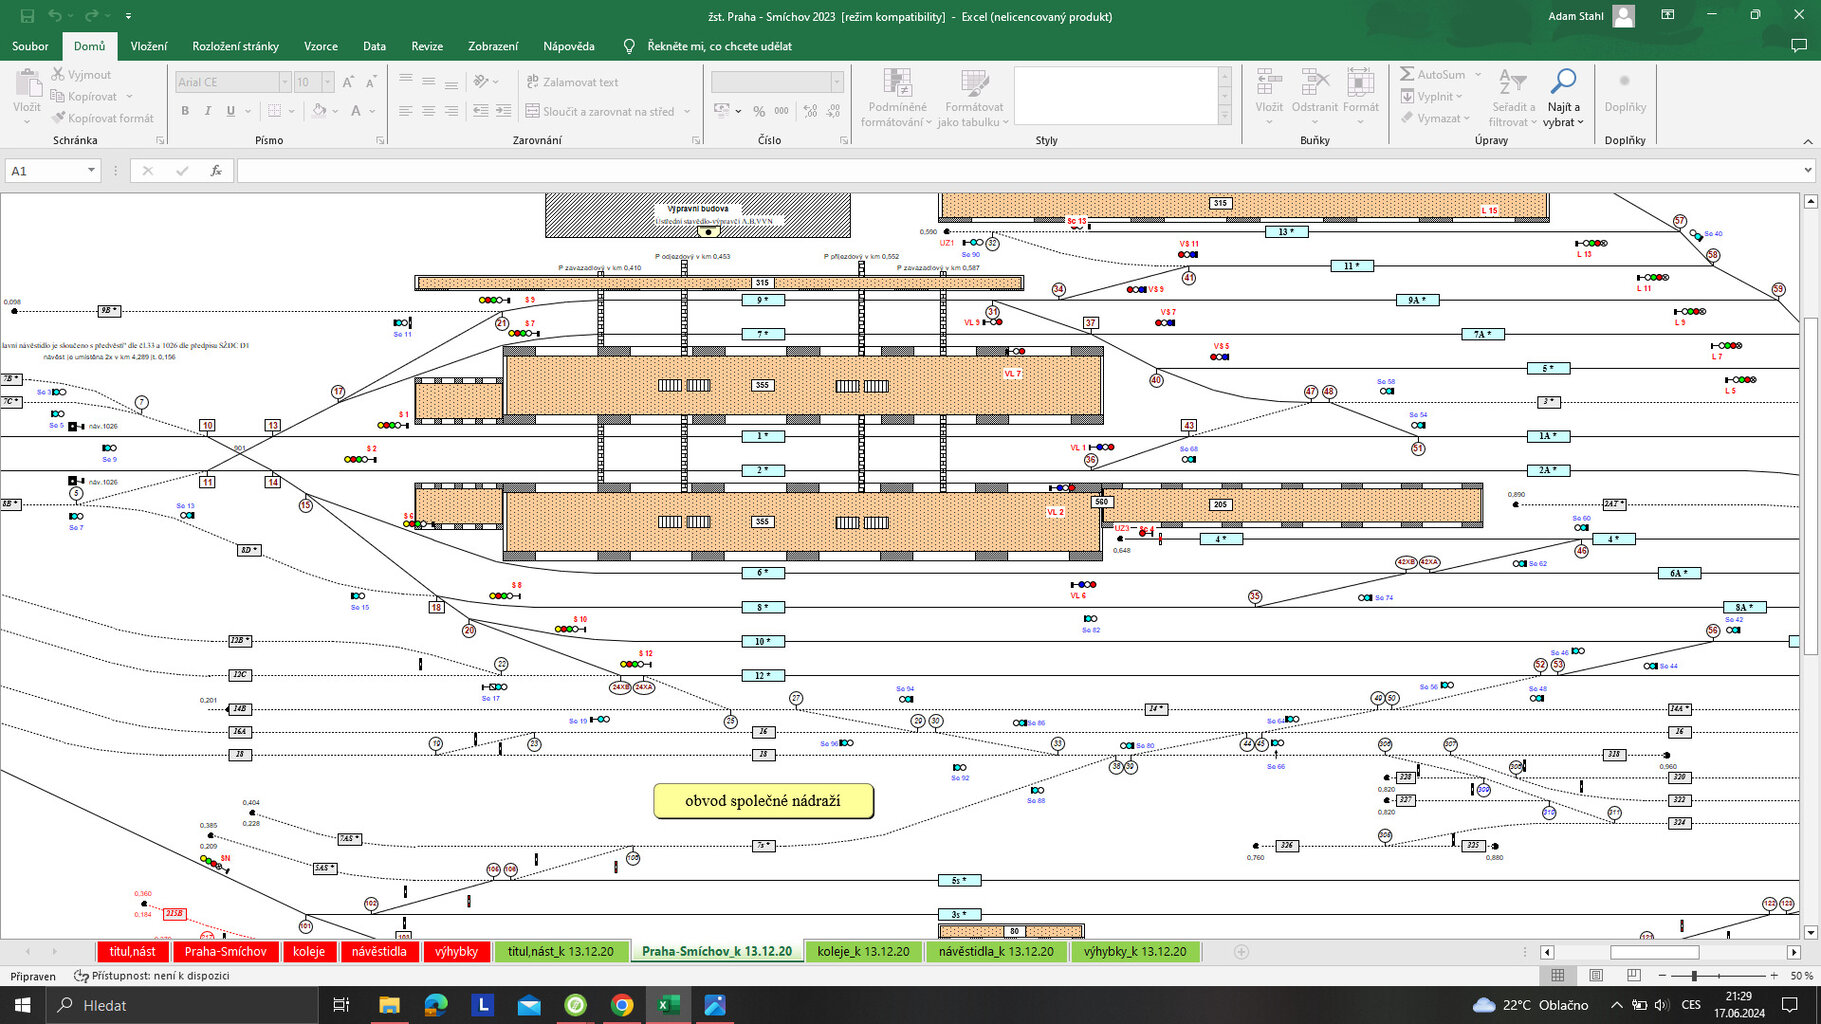Open the font size dropdown

[327, 82]
